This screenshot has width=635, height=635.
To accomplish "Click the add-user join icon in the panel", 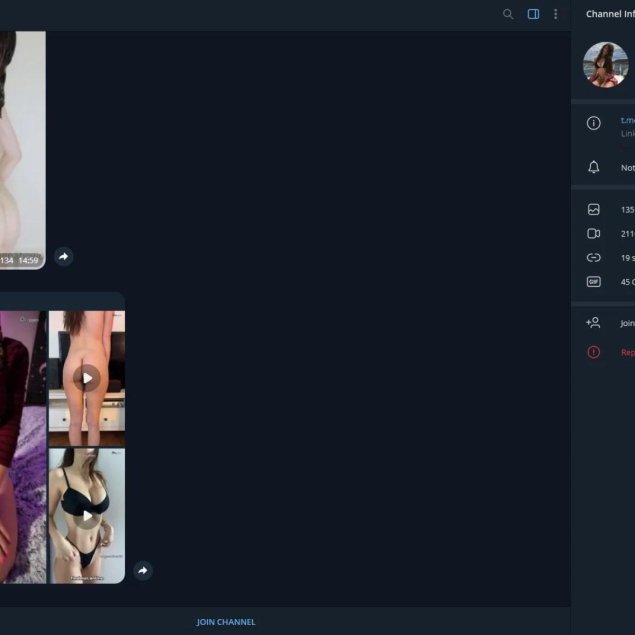I will tap(593, 323).
